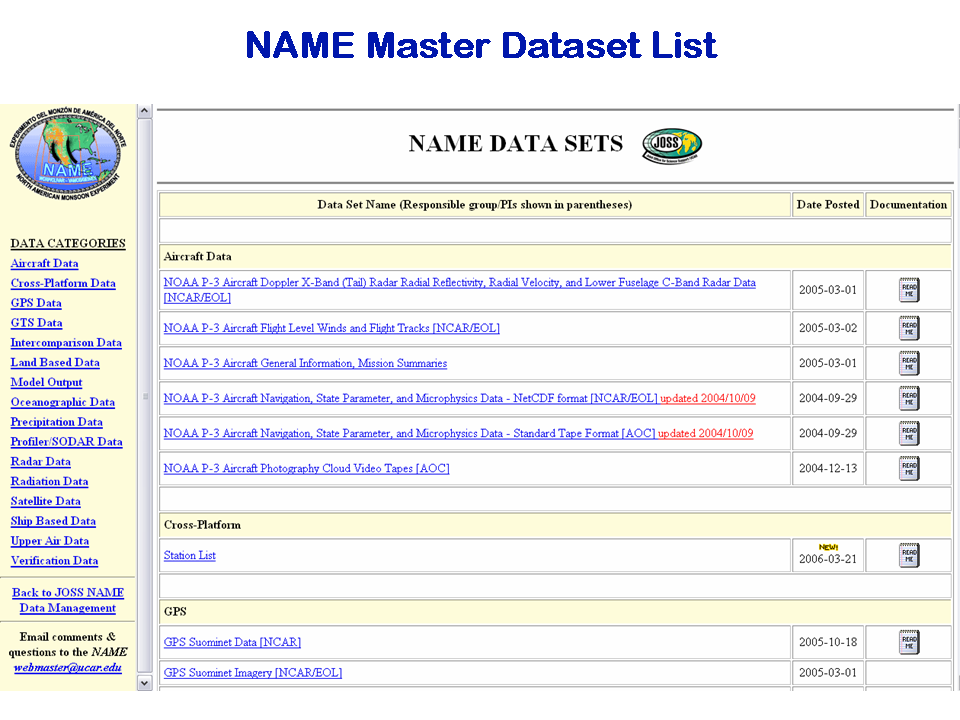Screen dimensions: 960x720
Task: Open P-3 Navigation NetCDF format dataset link
Action: [x=410, y=398]
